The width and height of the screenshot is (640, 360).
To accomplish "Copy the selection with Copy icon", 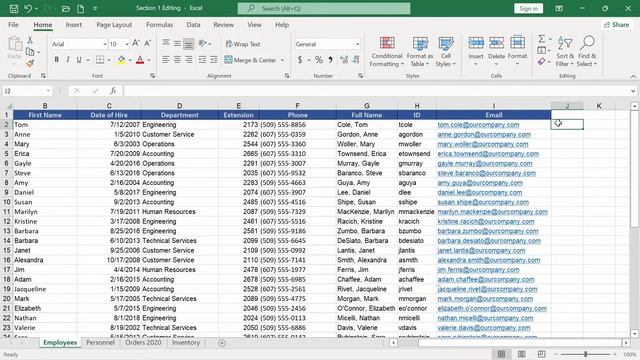I will 30,52.
